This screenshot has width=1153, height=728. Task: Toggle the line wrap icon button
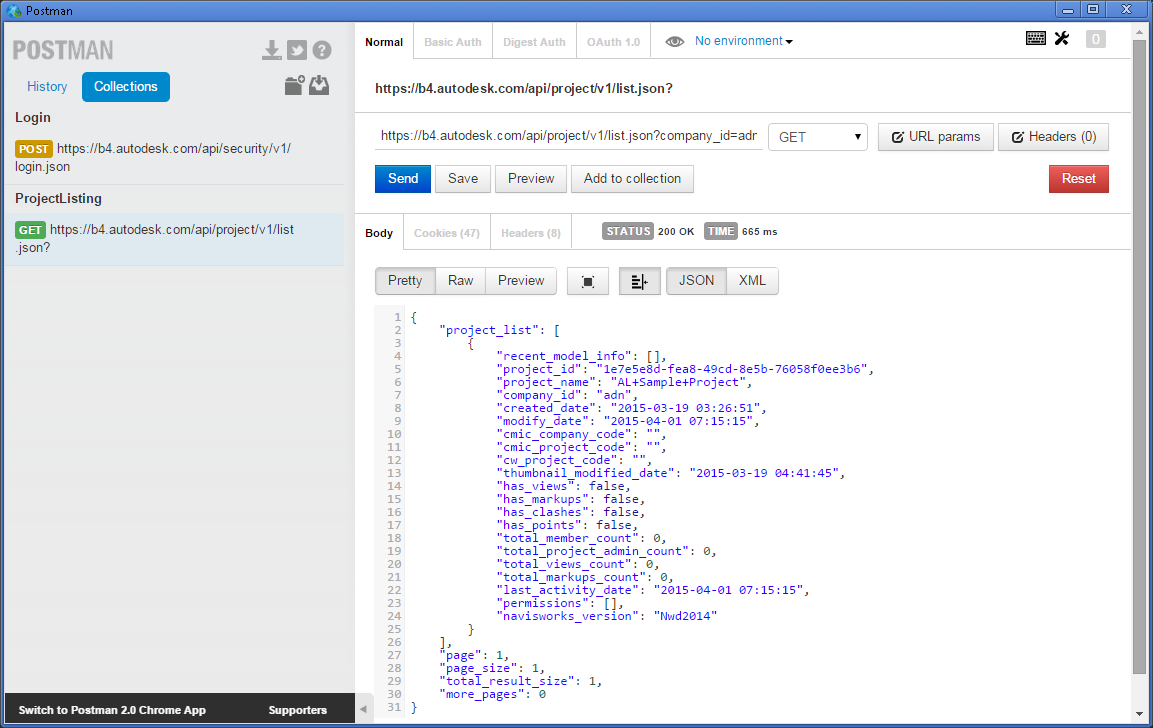640,282
